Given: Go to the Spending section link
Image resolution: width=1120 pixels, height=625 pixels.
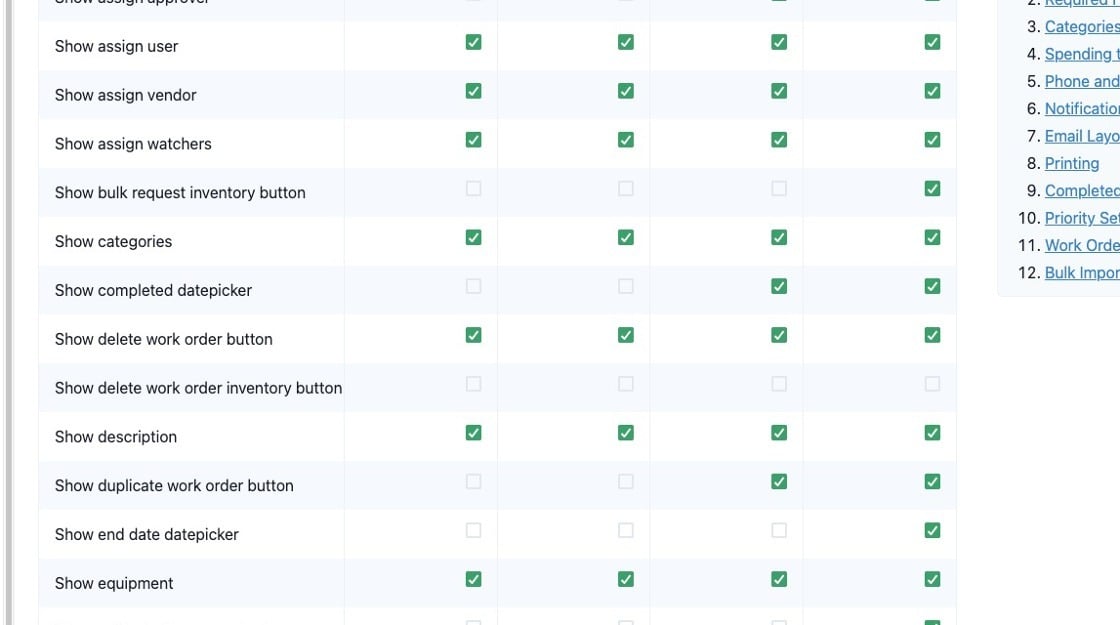Looking at the screenshot, I should click(x=1082, y=54).
